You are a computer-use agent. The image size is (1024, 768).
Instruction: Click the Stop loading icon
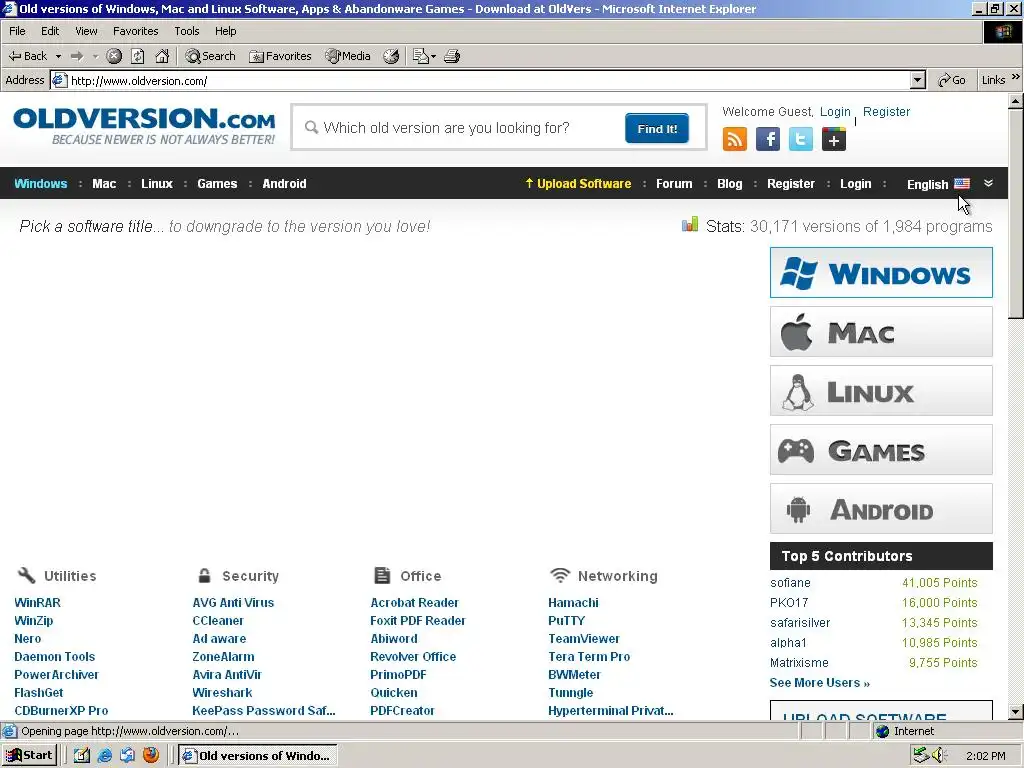(114, 56)
